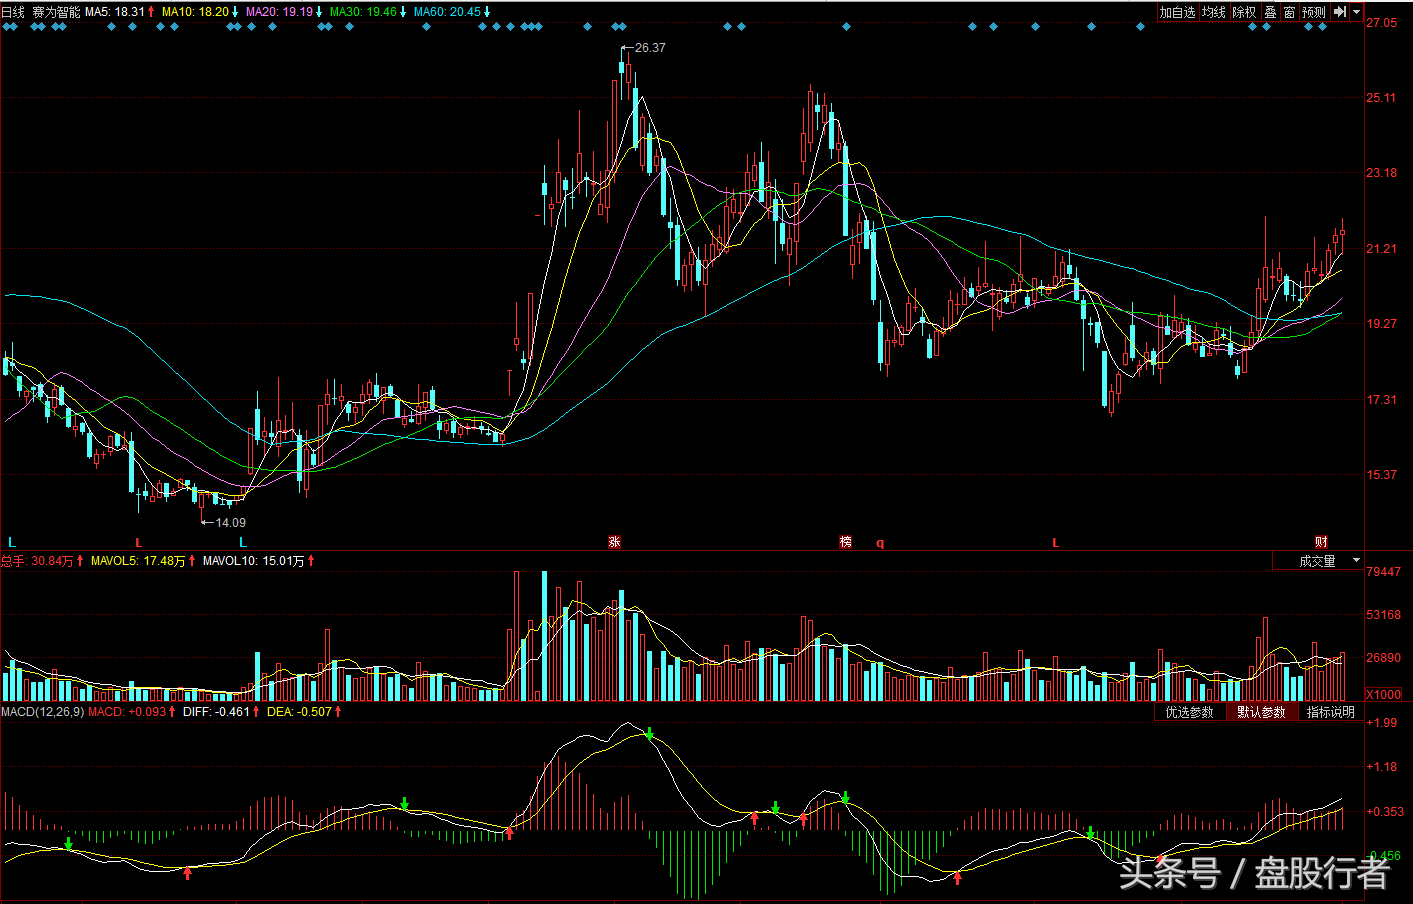This screenshot has height=904, width=1413.
Task: Click the red 财 financial report marker
Action: coord(1321,542)
